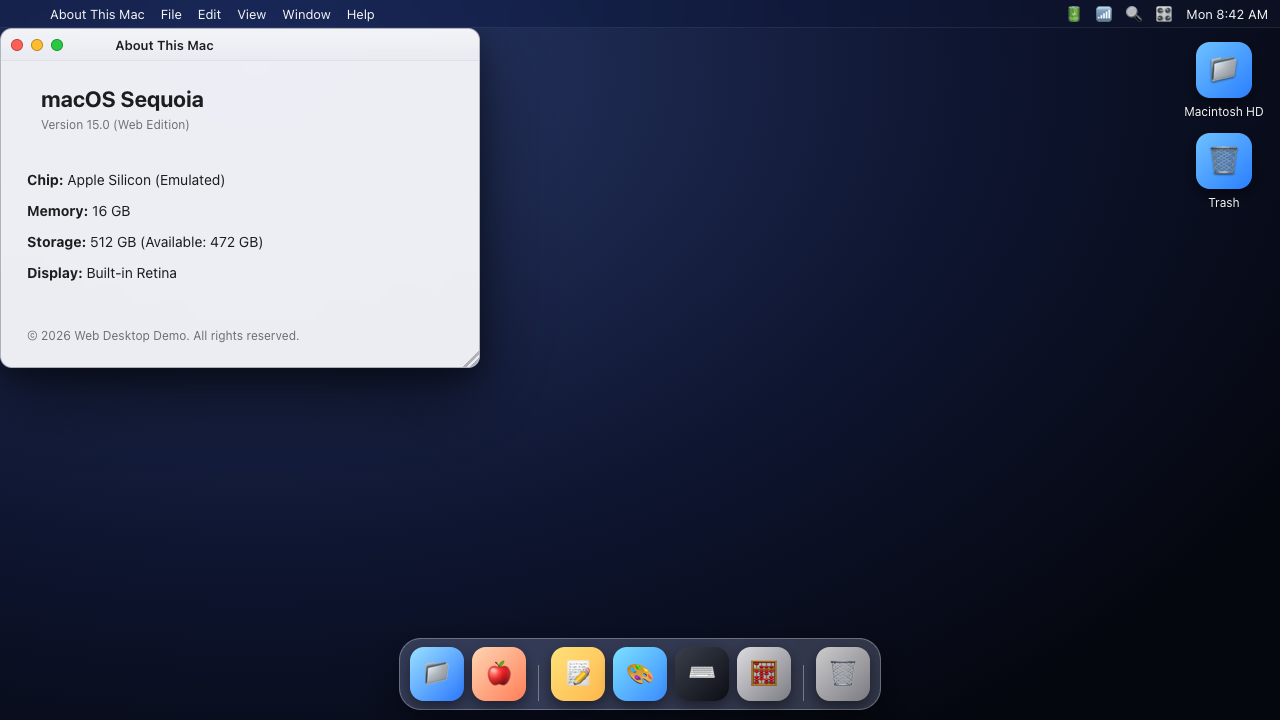This screenshot has width=1280, height=720.
Task: Open the Control Center icon in menu bar
Action: coord(1164,14)
